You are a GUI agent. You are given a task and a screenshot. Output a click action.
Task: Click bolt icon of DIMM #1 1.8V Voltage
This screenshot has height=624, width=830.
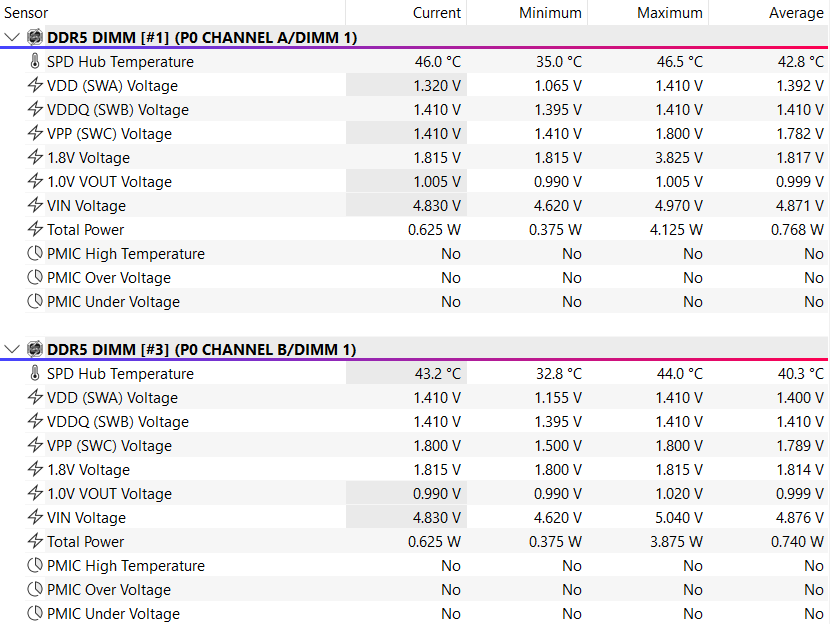35,157
